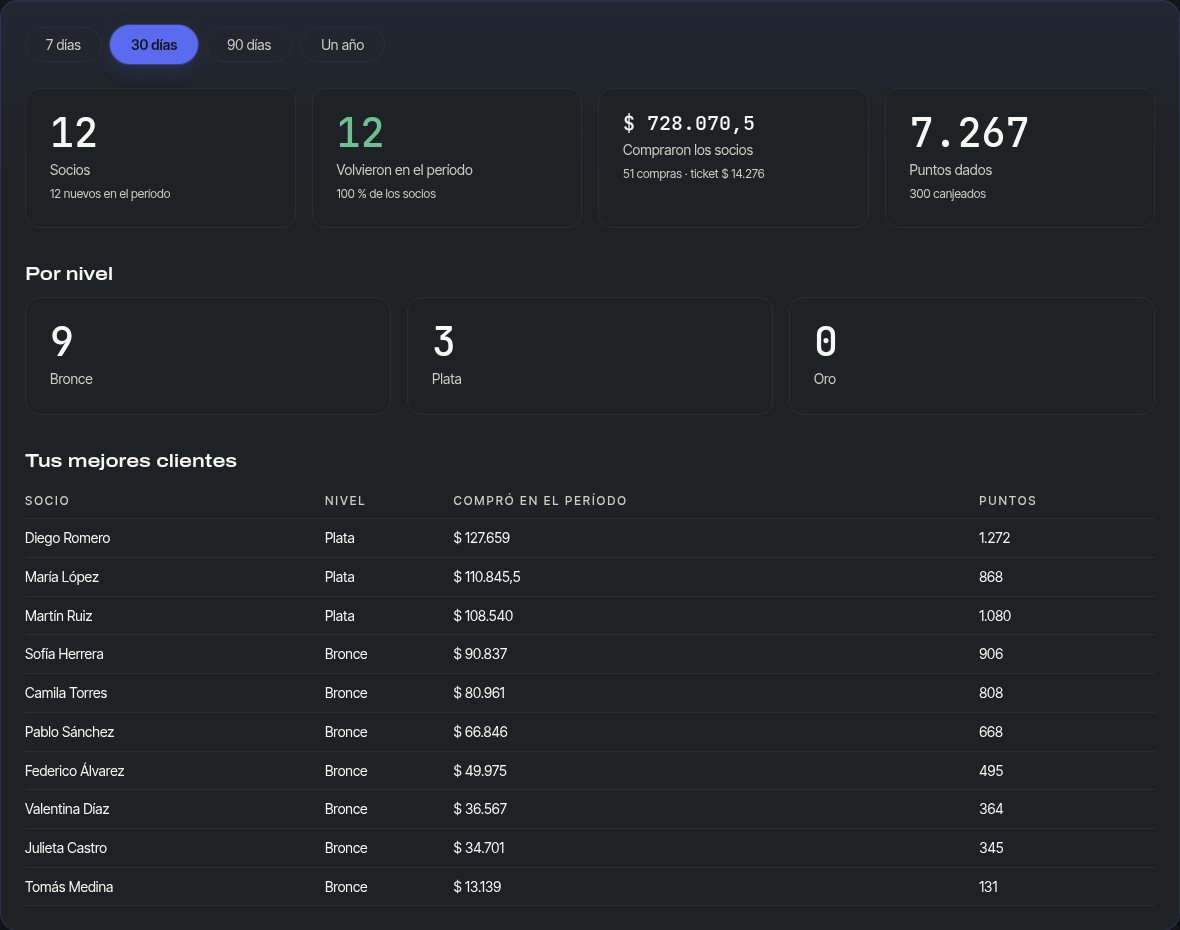Sort by Compró en el período header
This screenshot has width=1180, height=930.
click(x=540, y=501)
